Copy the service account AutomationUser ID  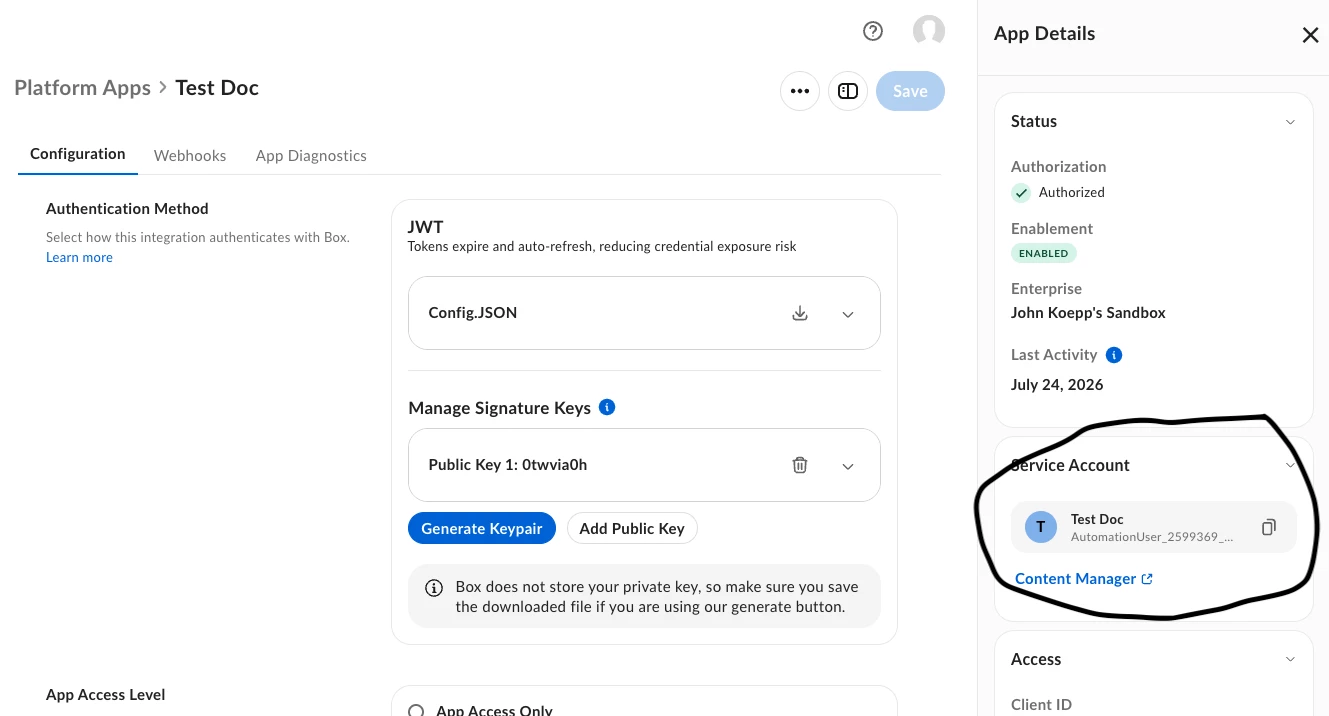1268,527
